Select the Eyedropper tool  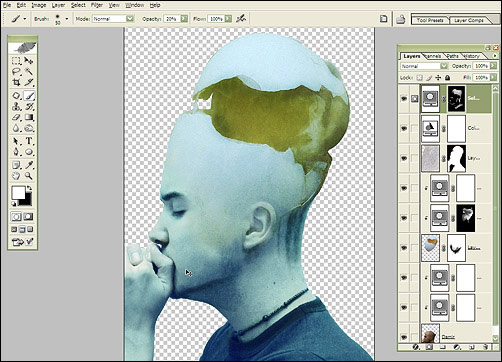29,165
